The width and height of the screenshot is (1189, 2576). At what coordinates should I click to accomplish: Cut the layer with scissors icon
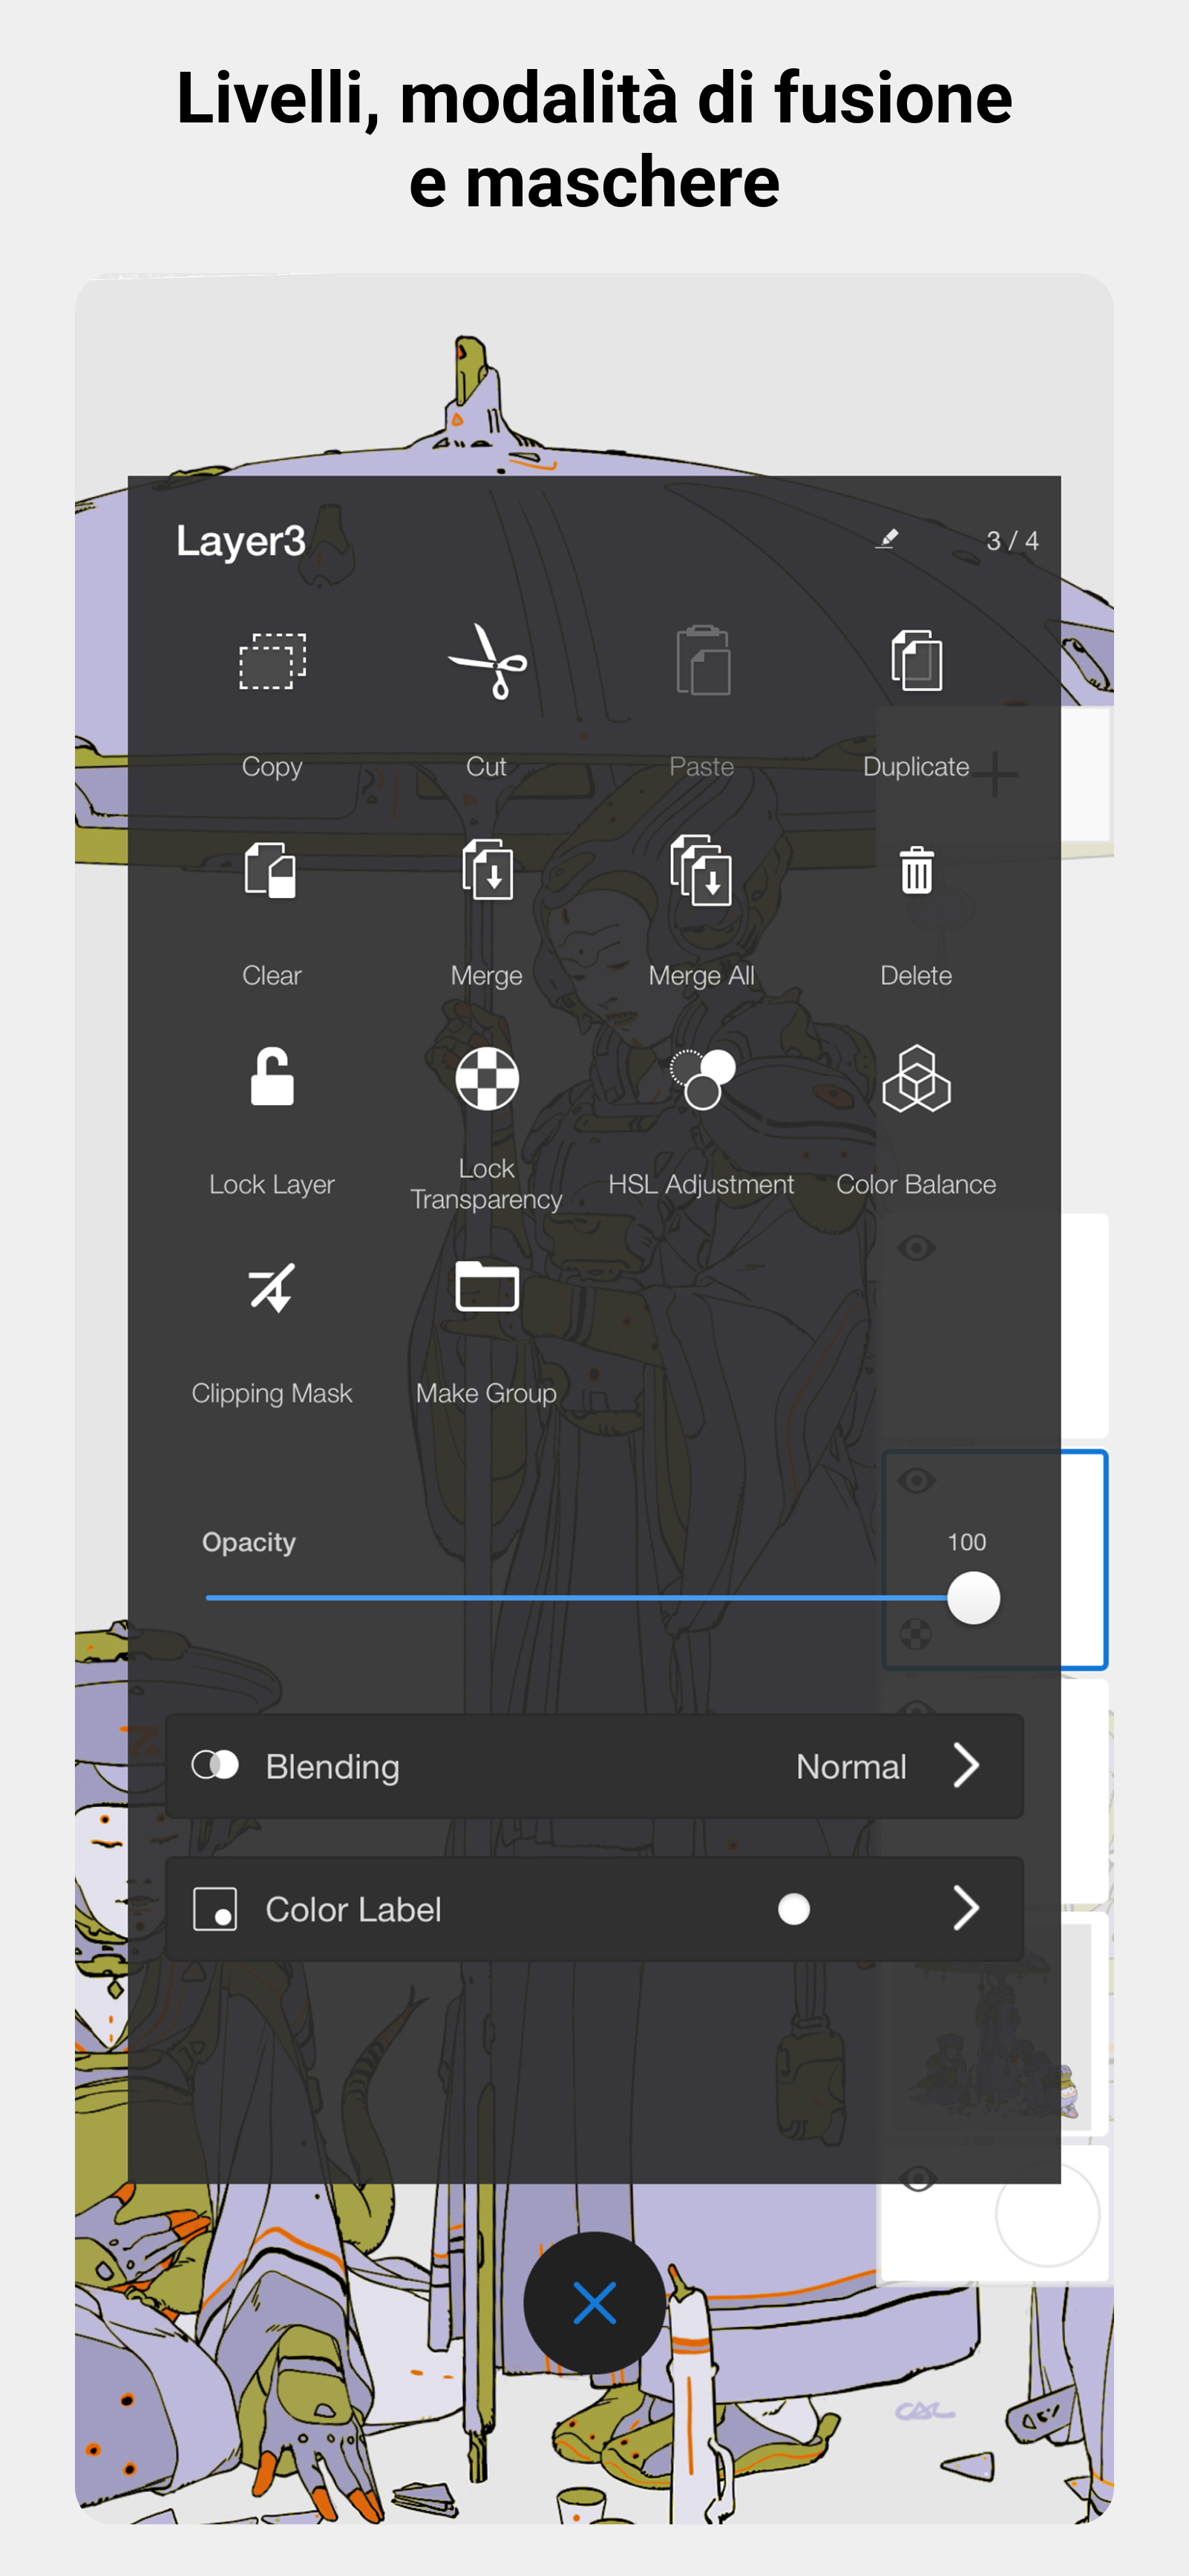click(x=487, y=661)
